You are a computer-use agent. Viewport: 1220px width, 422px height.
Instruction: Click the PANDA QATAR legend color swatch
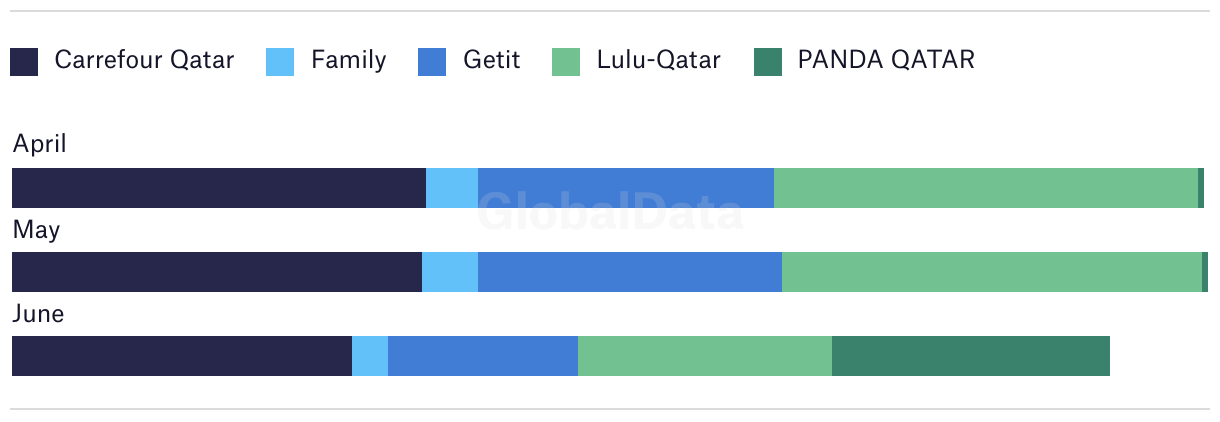[767, 62]
